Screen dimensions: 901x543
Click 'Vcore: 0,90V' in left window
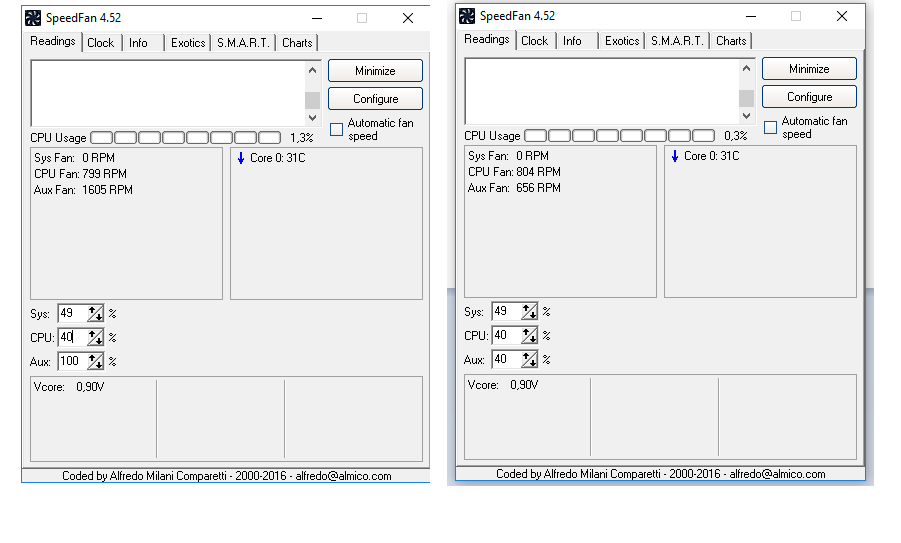pyautogui.click(x=69, y=387)
